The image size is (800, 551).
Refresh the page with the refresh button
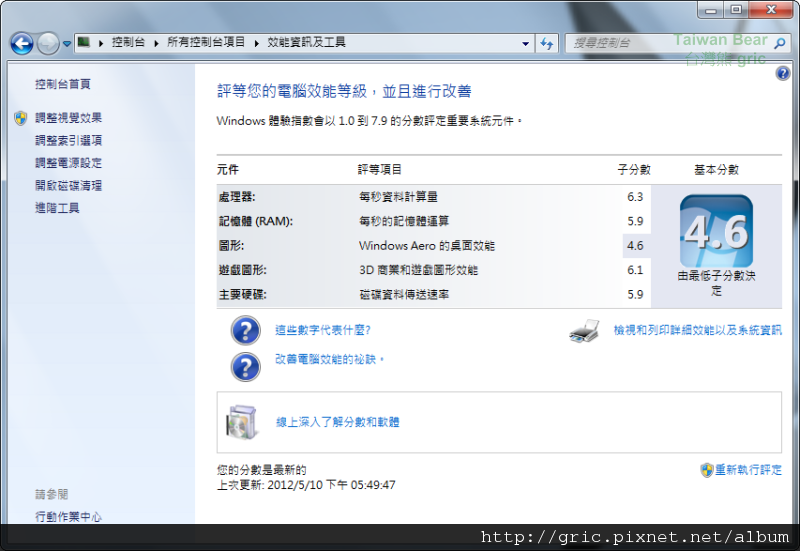pos(547,43)
